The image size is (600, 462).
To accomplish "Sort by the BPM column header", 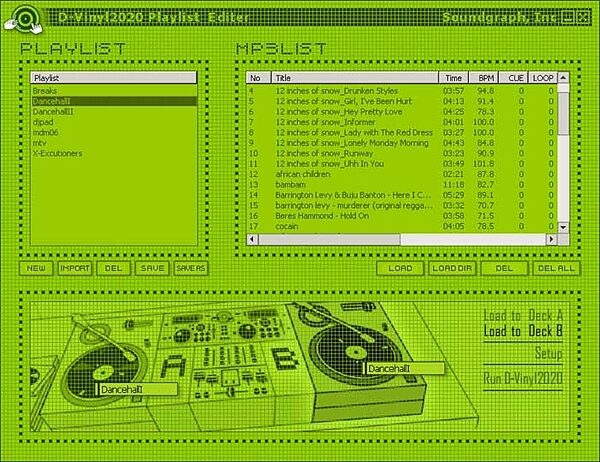I will (484, 78).
